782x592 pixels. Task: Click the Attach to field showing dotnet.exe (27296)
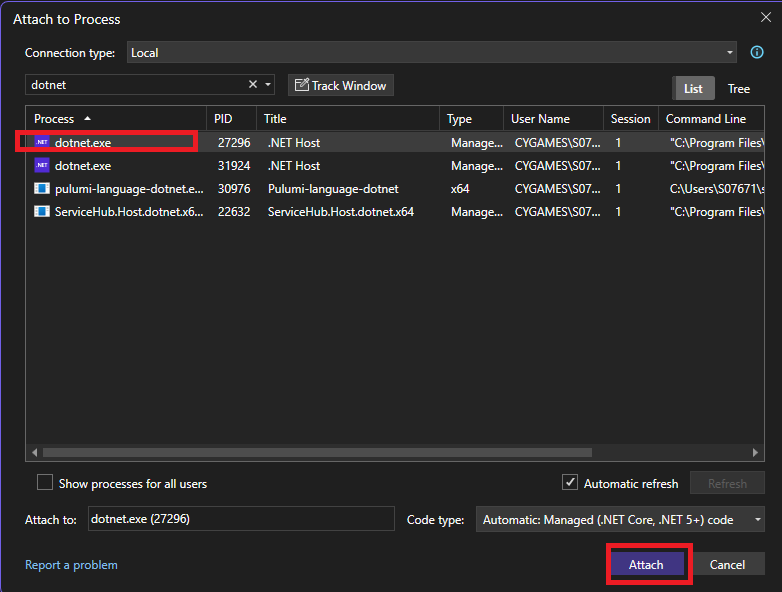241,519
